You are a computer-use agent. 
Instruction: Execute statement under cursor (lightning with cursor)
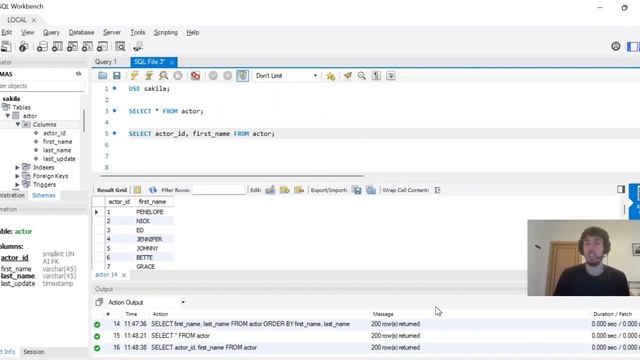(149, 76)
